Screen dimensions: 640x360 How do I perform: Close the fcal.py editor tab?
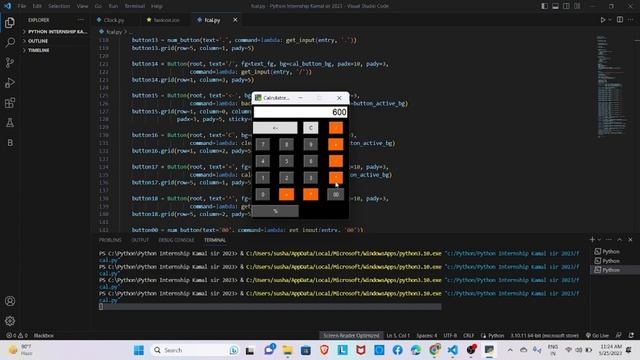click(235, 20)
